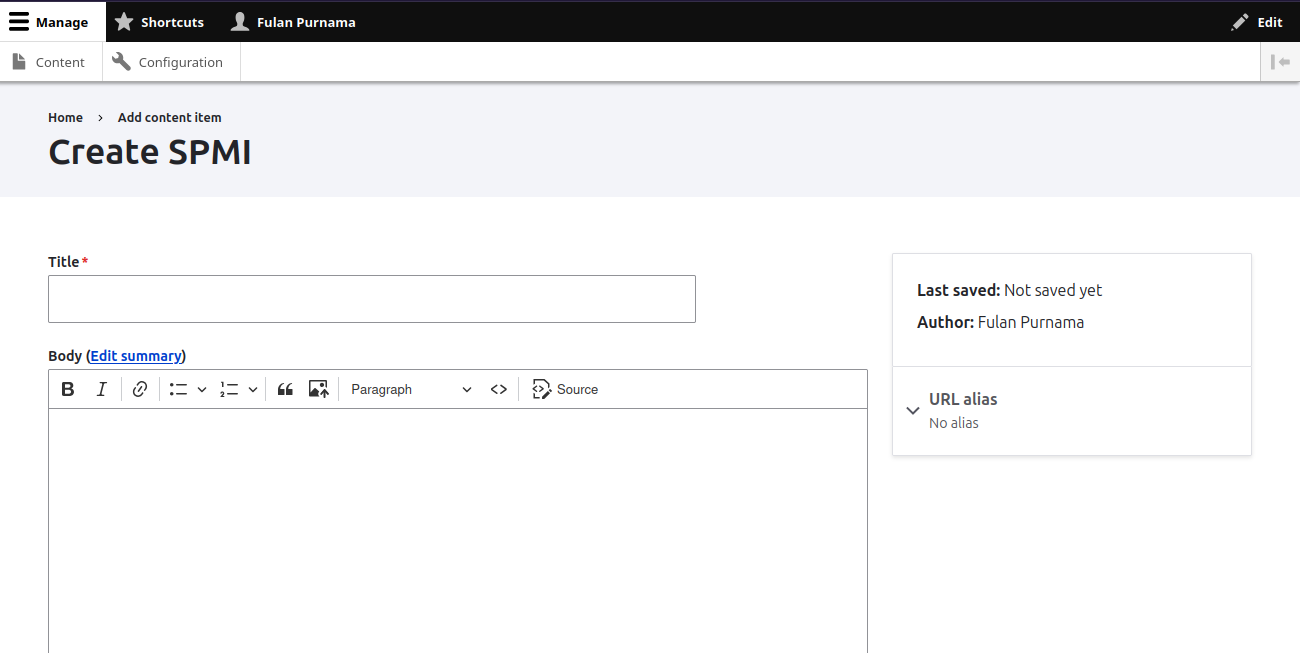Open Fulan Purnama user menu

[293, 22]
